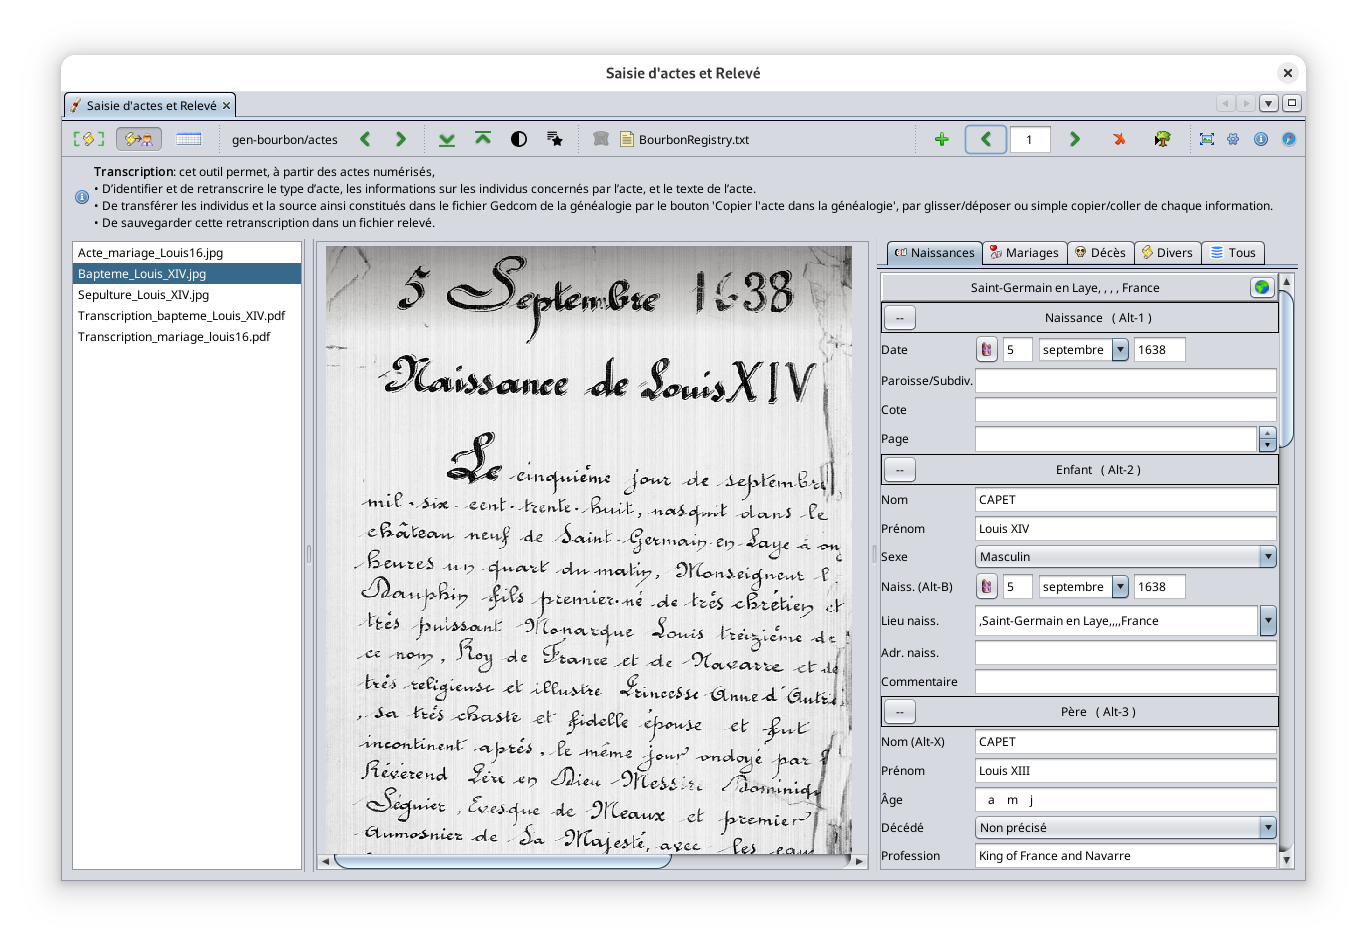Click Prénom field containing Louis XIV

point(1126,529)
